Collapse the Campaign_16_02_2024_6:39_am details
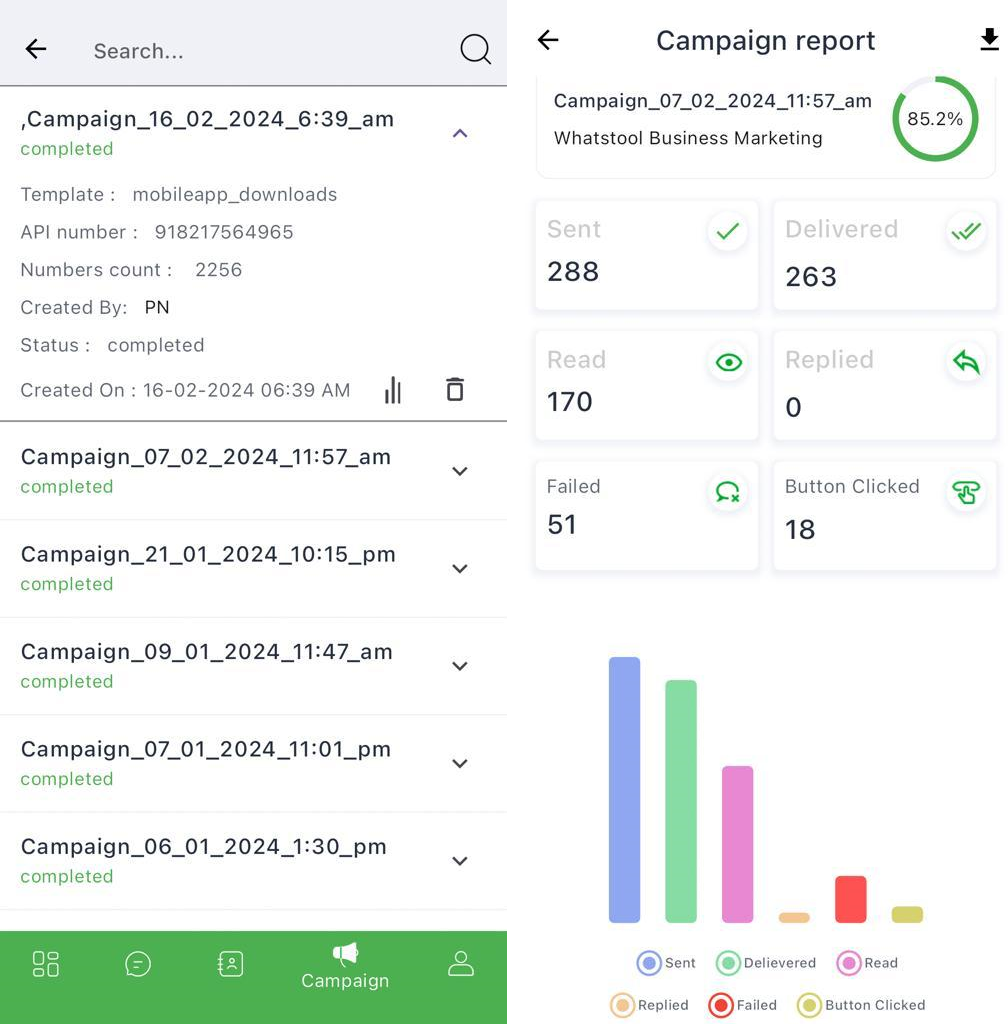 tap(460, 133)
